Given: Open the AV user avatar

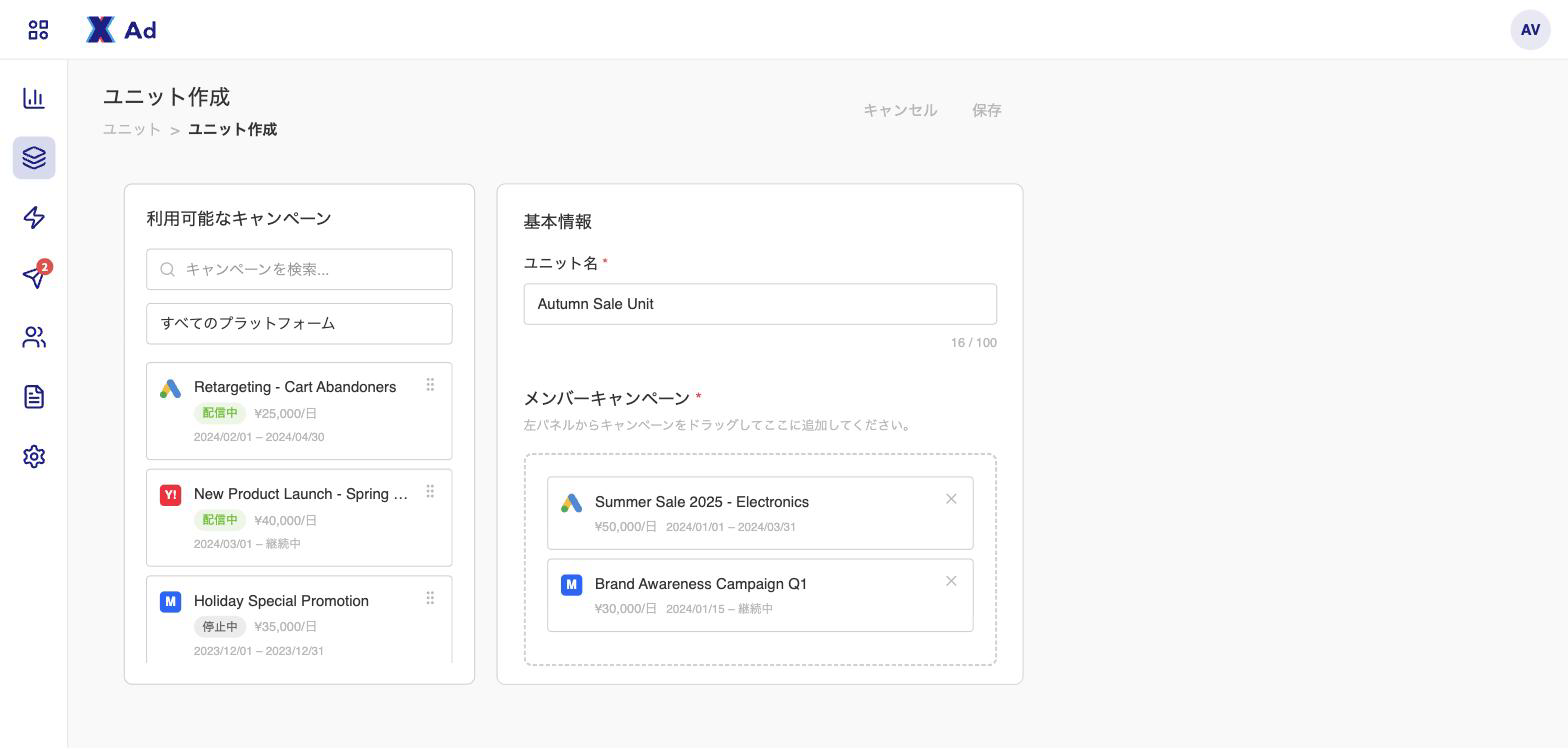Looking at the screenshot, I should tap(1530, 30).
